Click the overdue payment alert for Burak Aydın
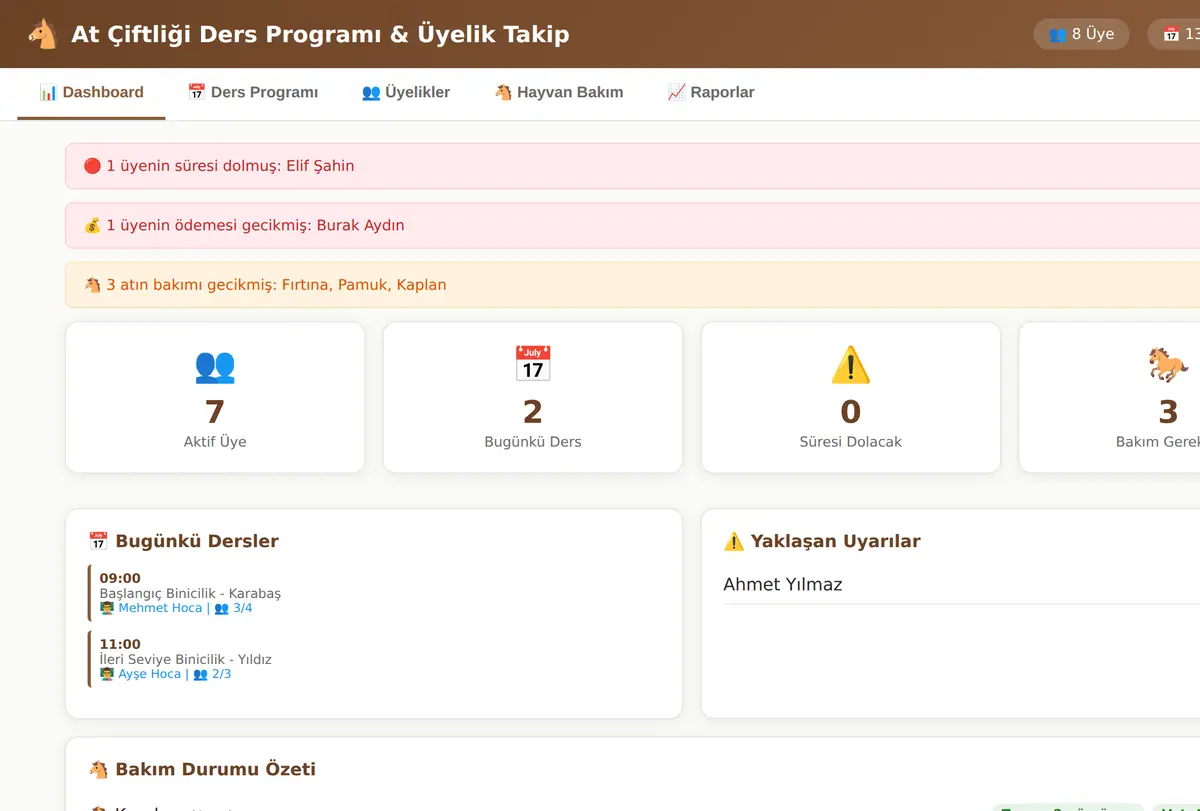The width and height of the screenshot is (1200, 811). tap(632, 225)
